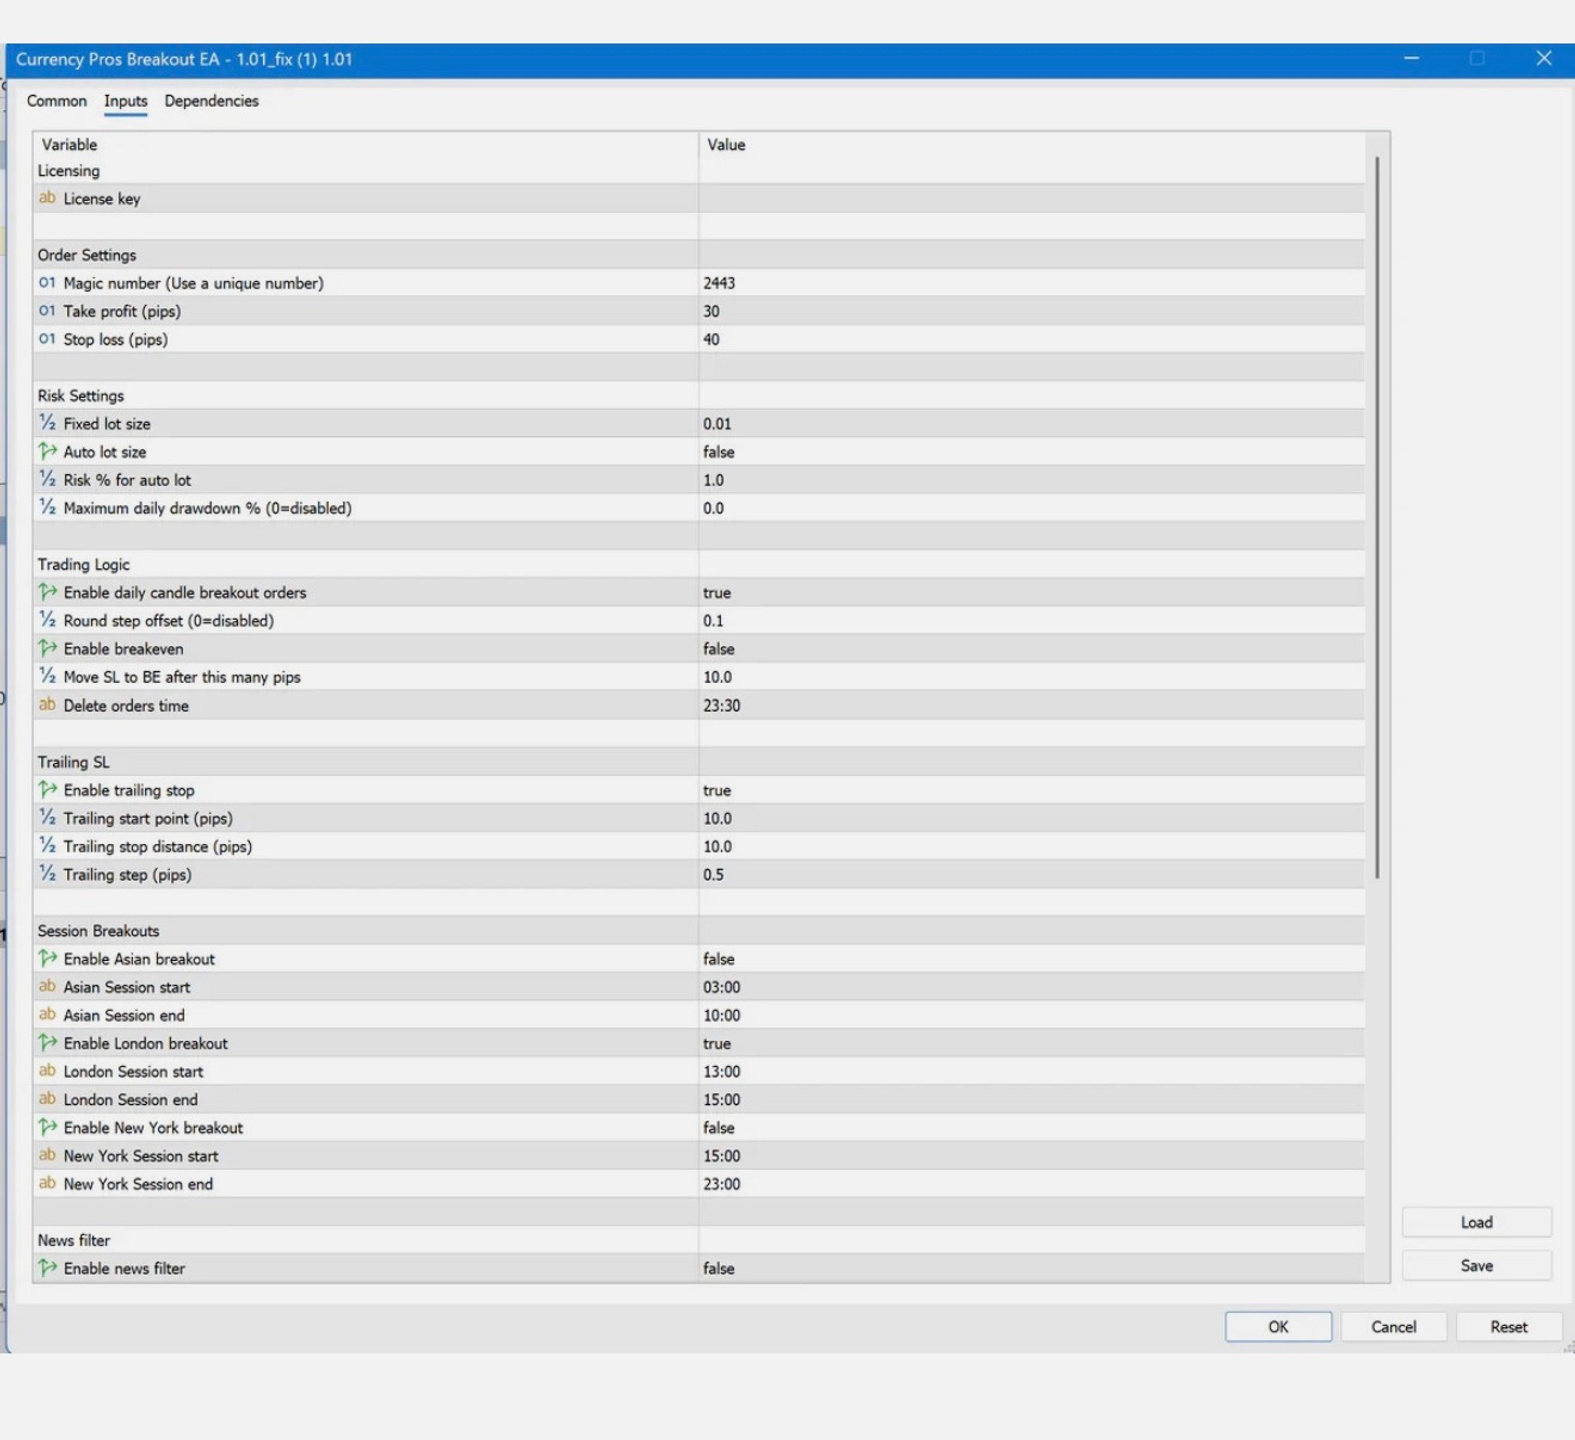This screenshot has width=1575, height=1440.
Task: Click the Trailing step double type icon
Action: click(47, 874)
